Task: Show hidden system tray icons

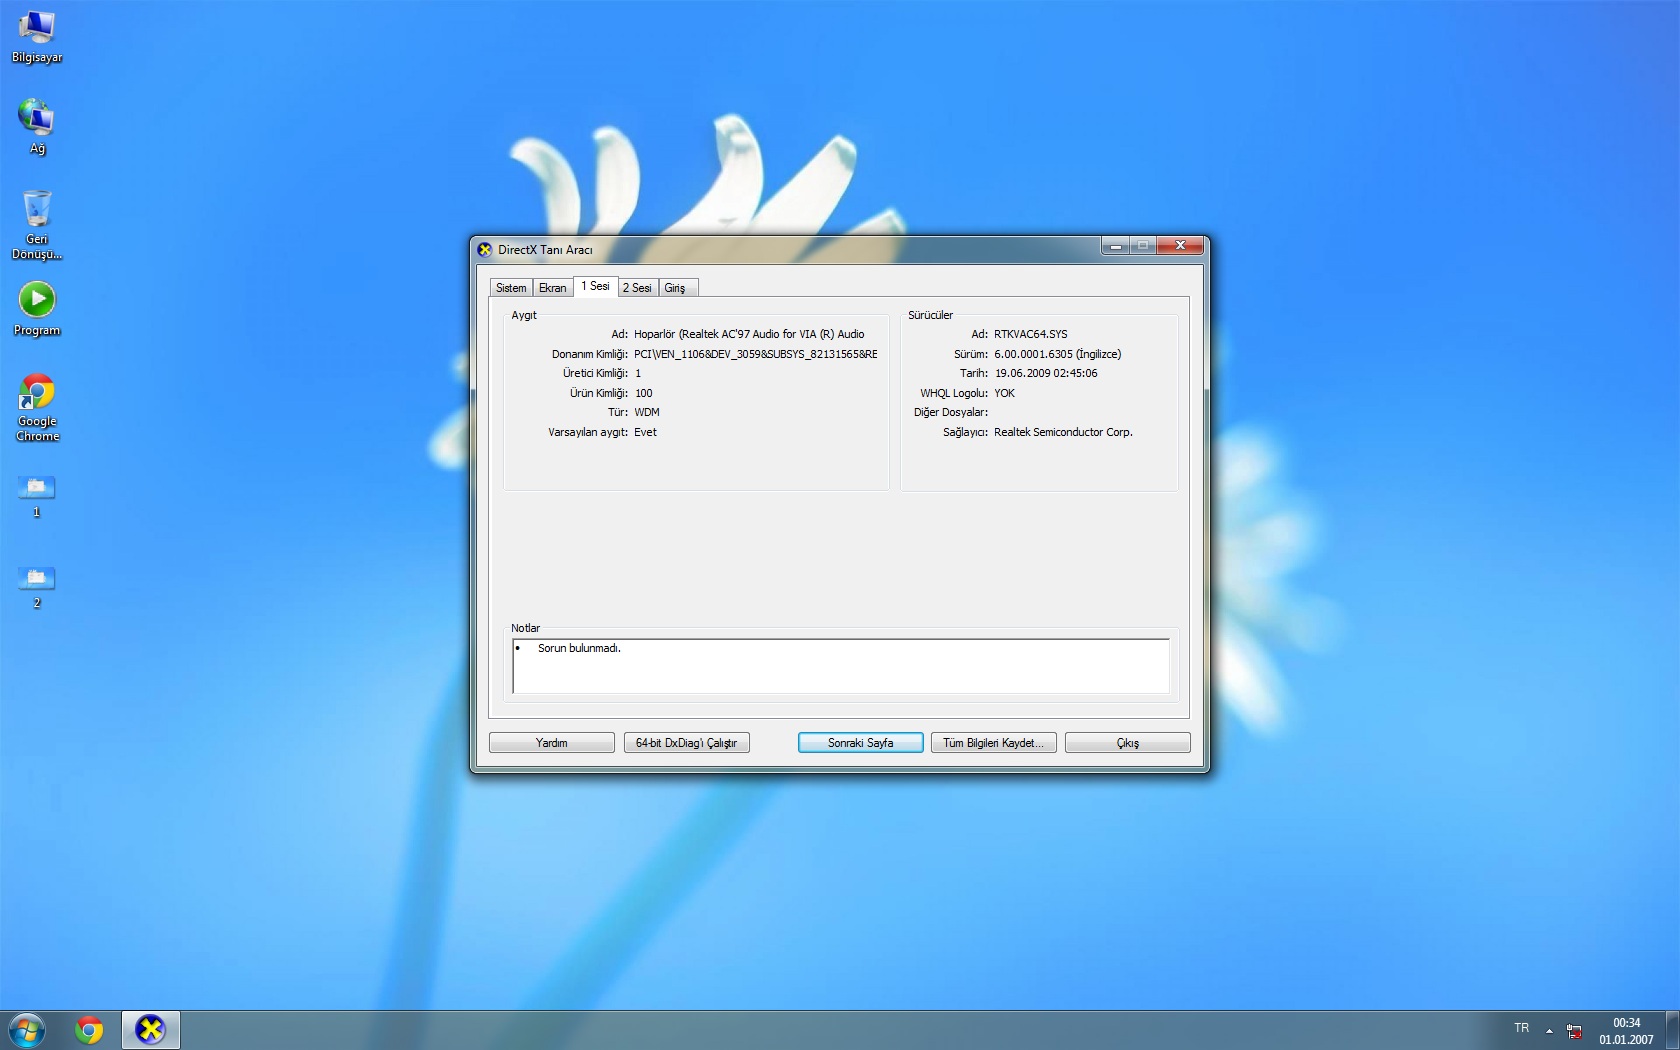Action: pyautogui.click(x=1549, y=1029)
